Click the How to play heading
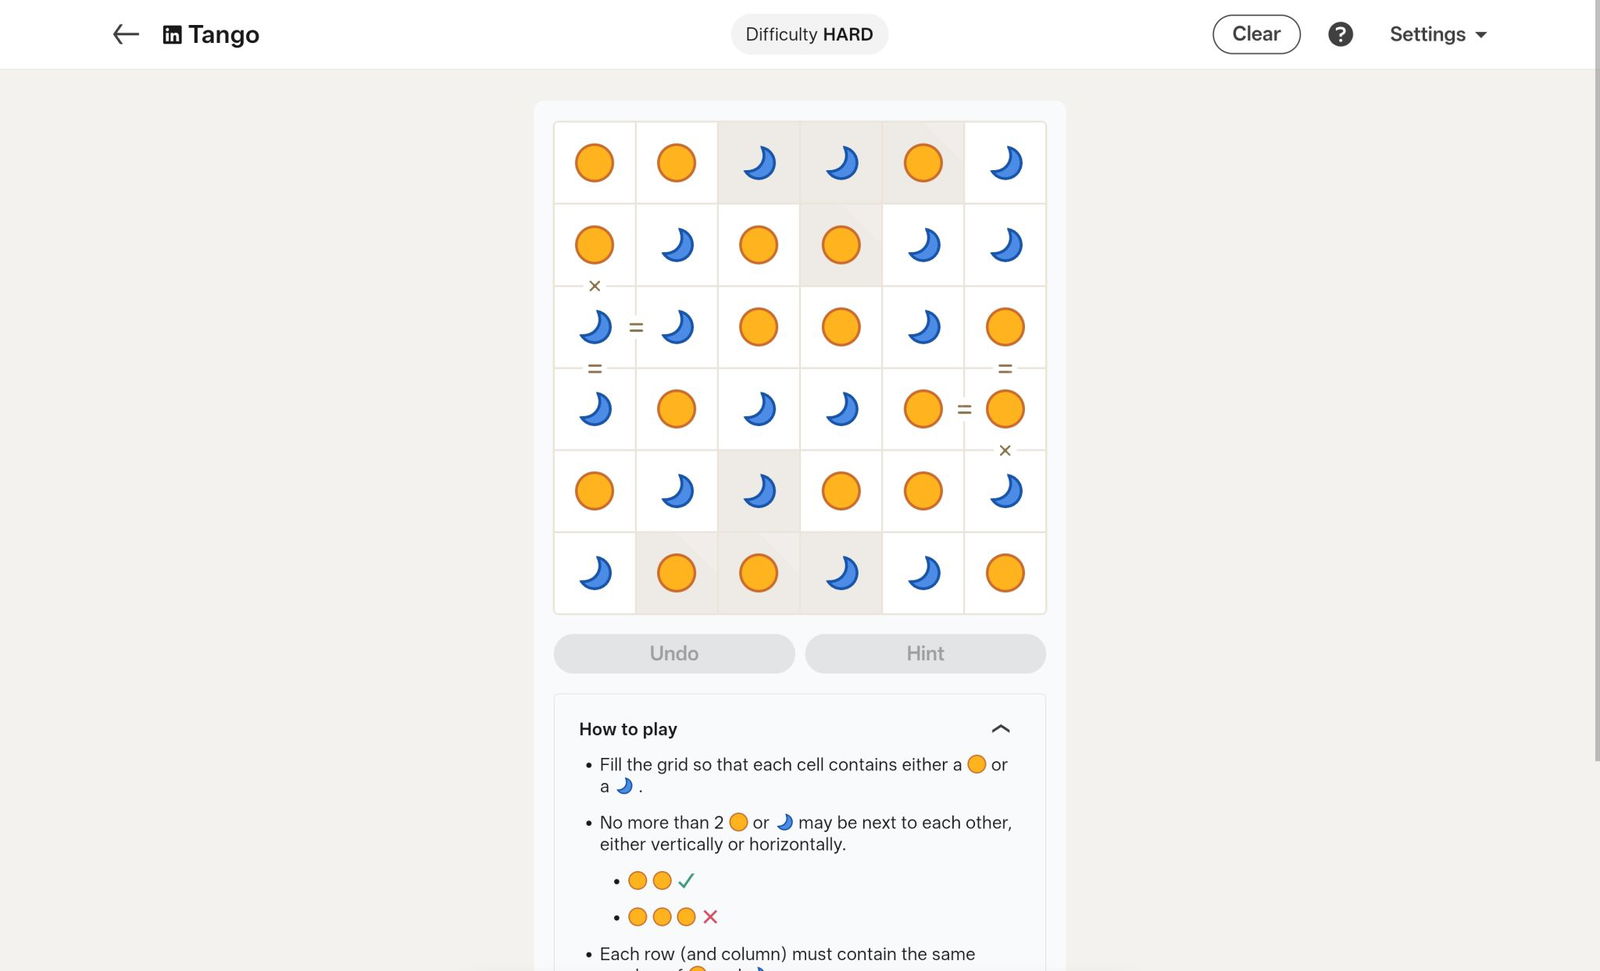1600x971 pixels. click(x=628, y=729)
